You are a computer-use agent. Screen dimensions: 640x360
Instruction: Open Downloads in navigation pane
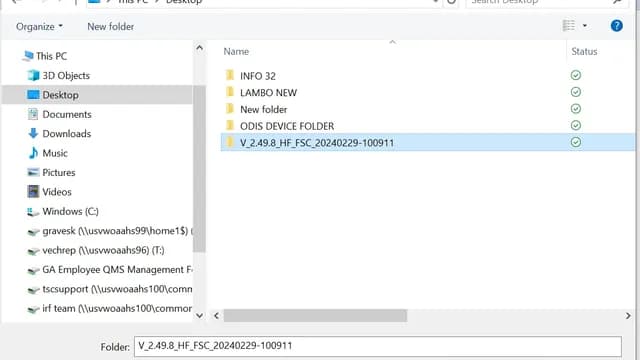click(x=67, y=133)
